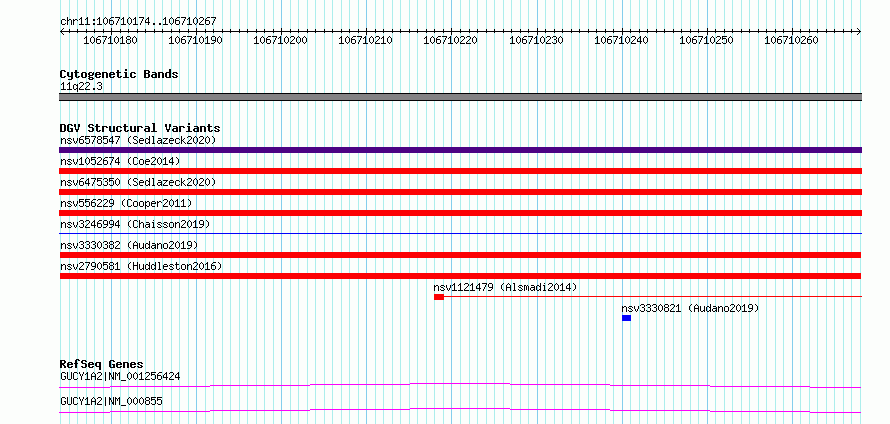890x424 pixels.
Task: Click the magenta GUCY1A2|NM_000855 gene line
Action: 460,410
